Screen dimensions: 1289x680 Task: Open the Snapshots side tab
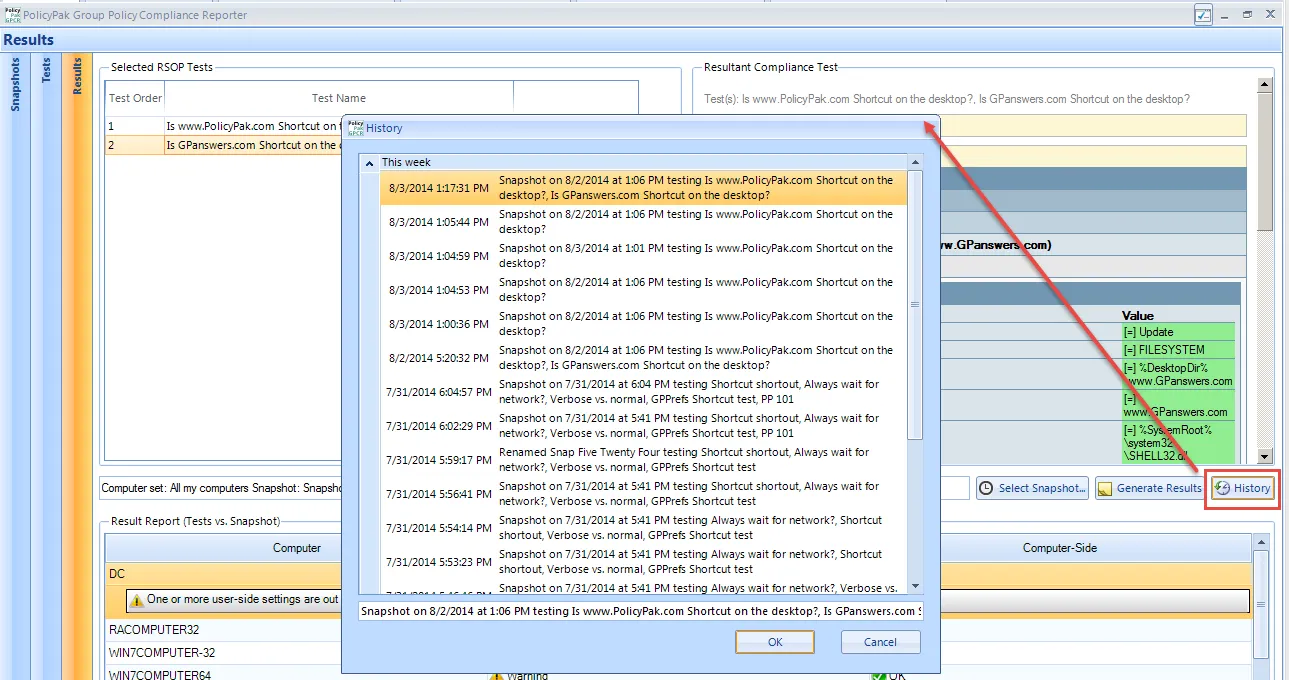pos(16,83)
